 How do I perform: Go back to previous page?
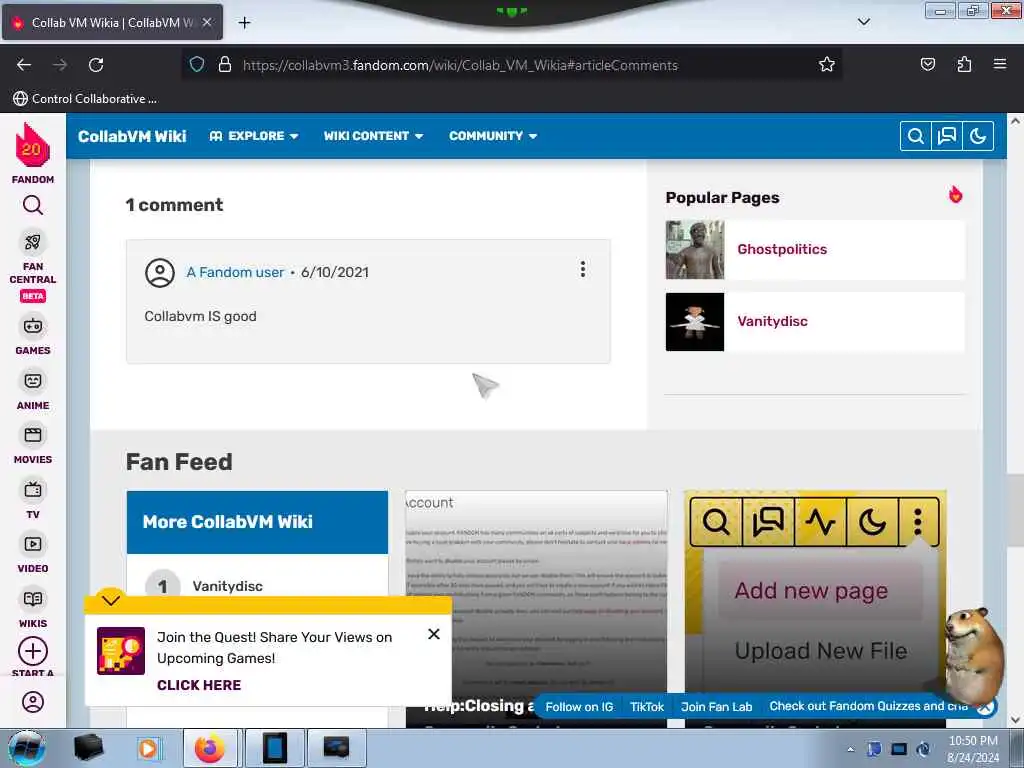click(24, 65)
